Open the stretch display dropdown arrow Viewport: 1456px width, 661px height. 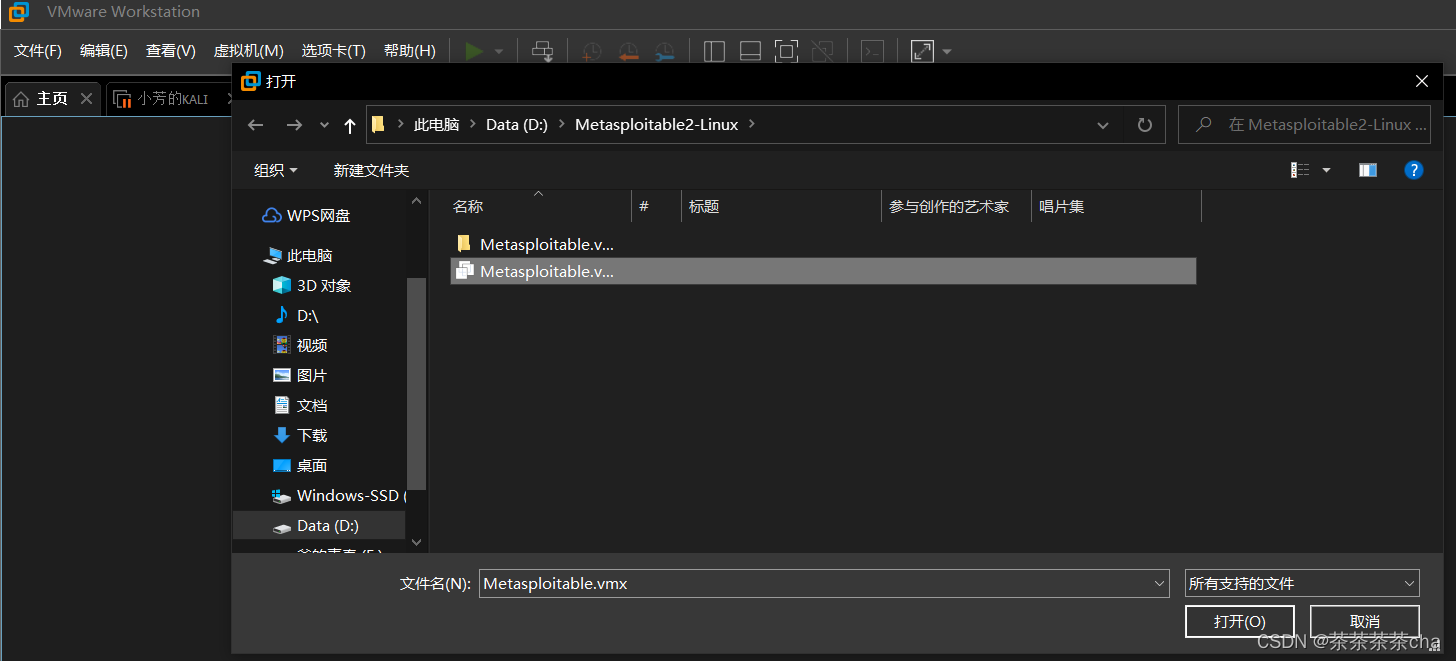pyautogui.click(x=947, y=51)
